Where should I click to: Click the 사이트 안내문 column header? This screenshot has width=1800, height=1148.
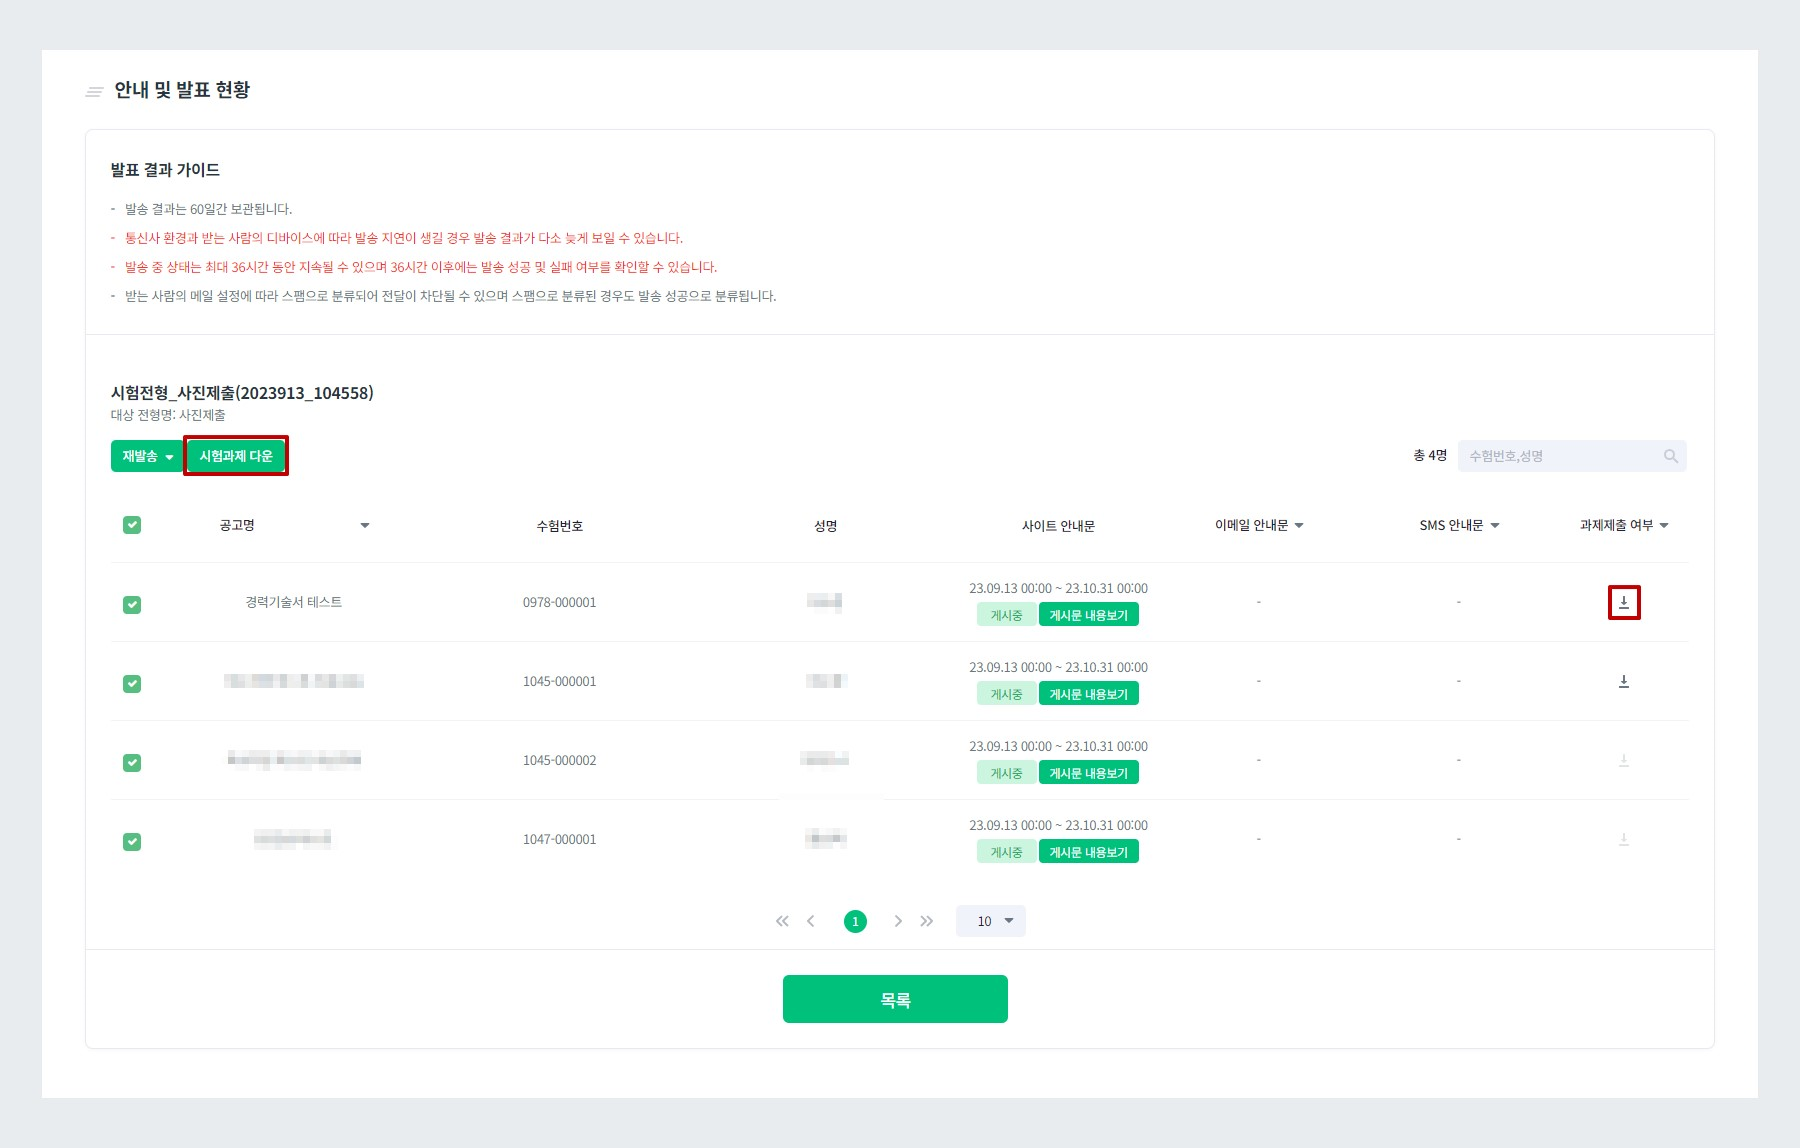coord(1058,526)
